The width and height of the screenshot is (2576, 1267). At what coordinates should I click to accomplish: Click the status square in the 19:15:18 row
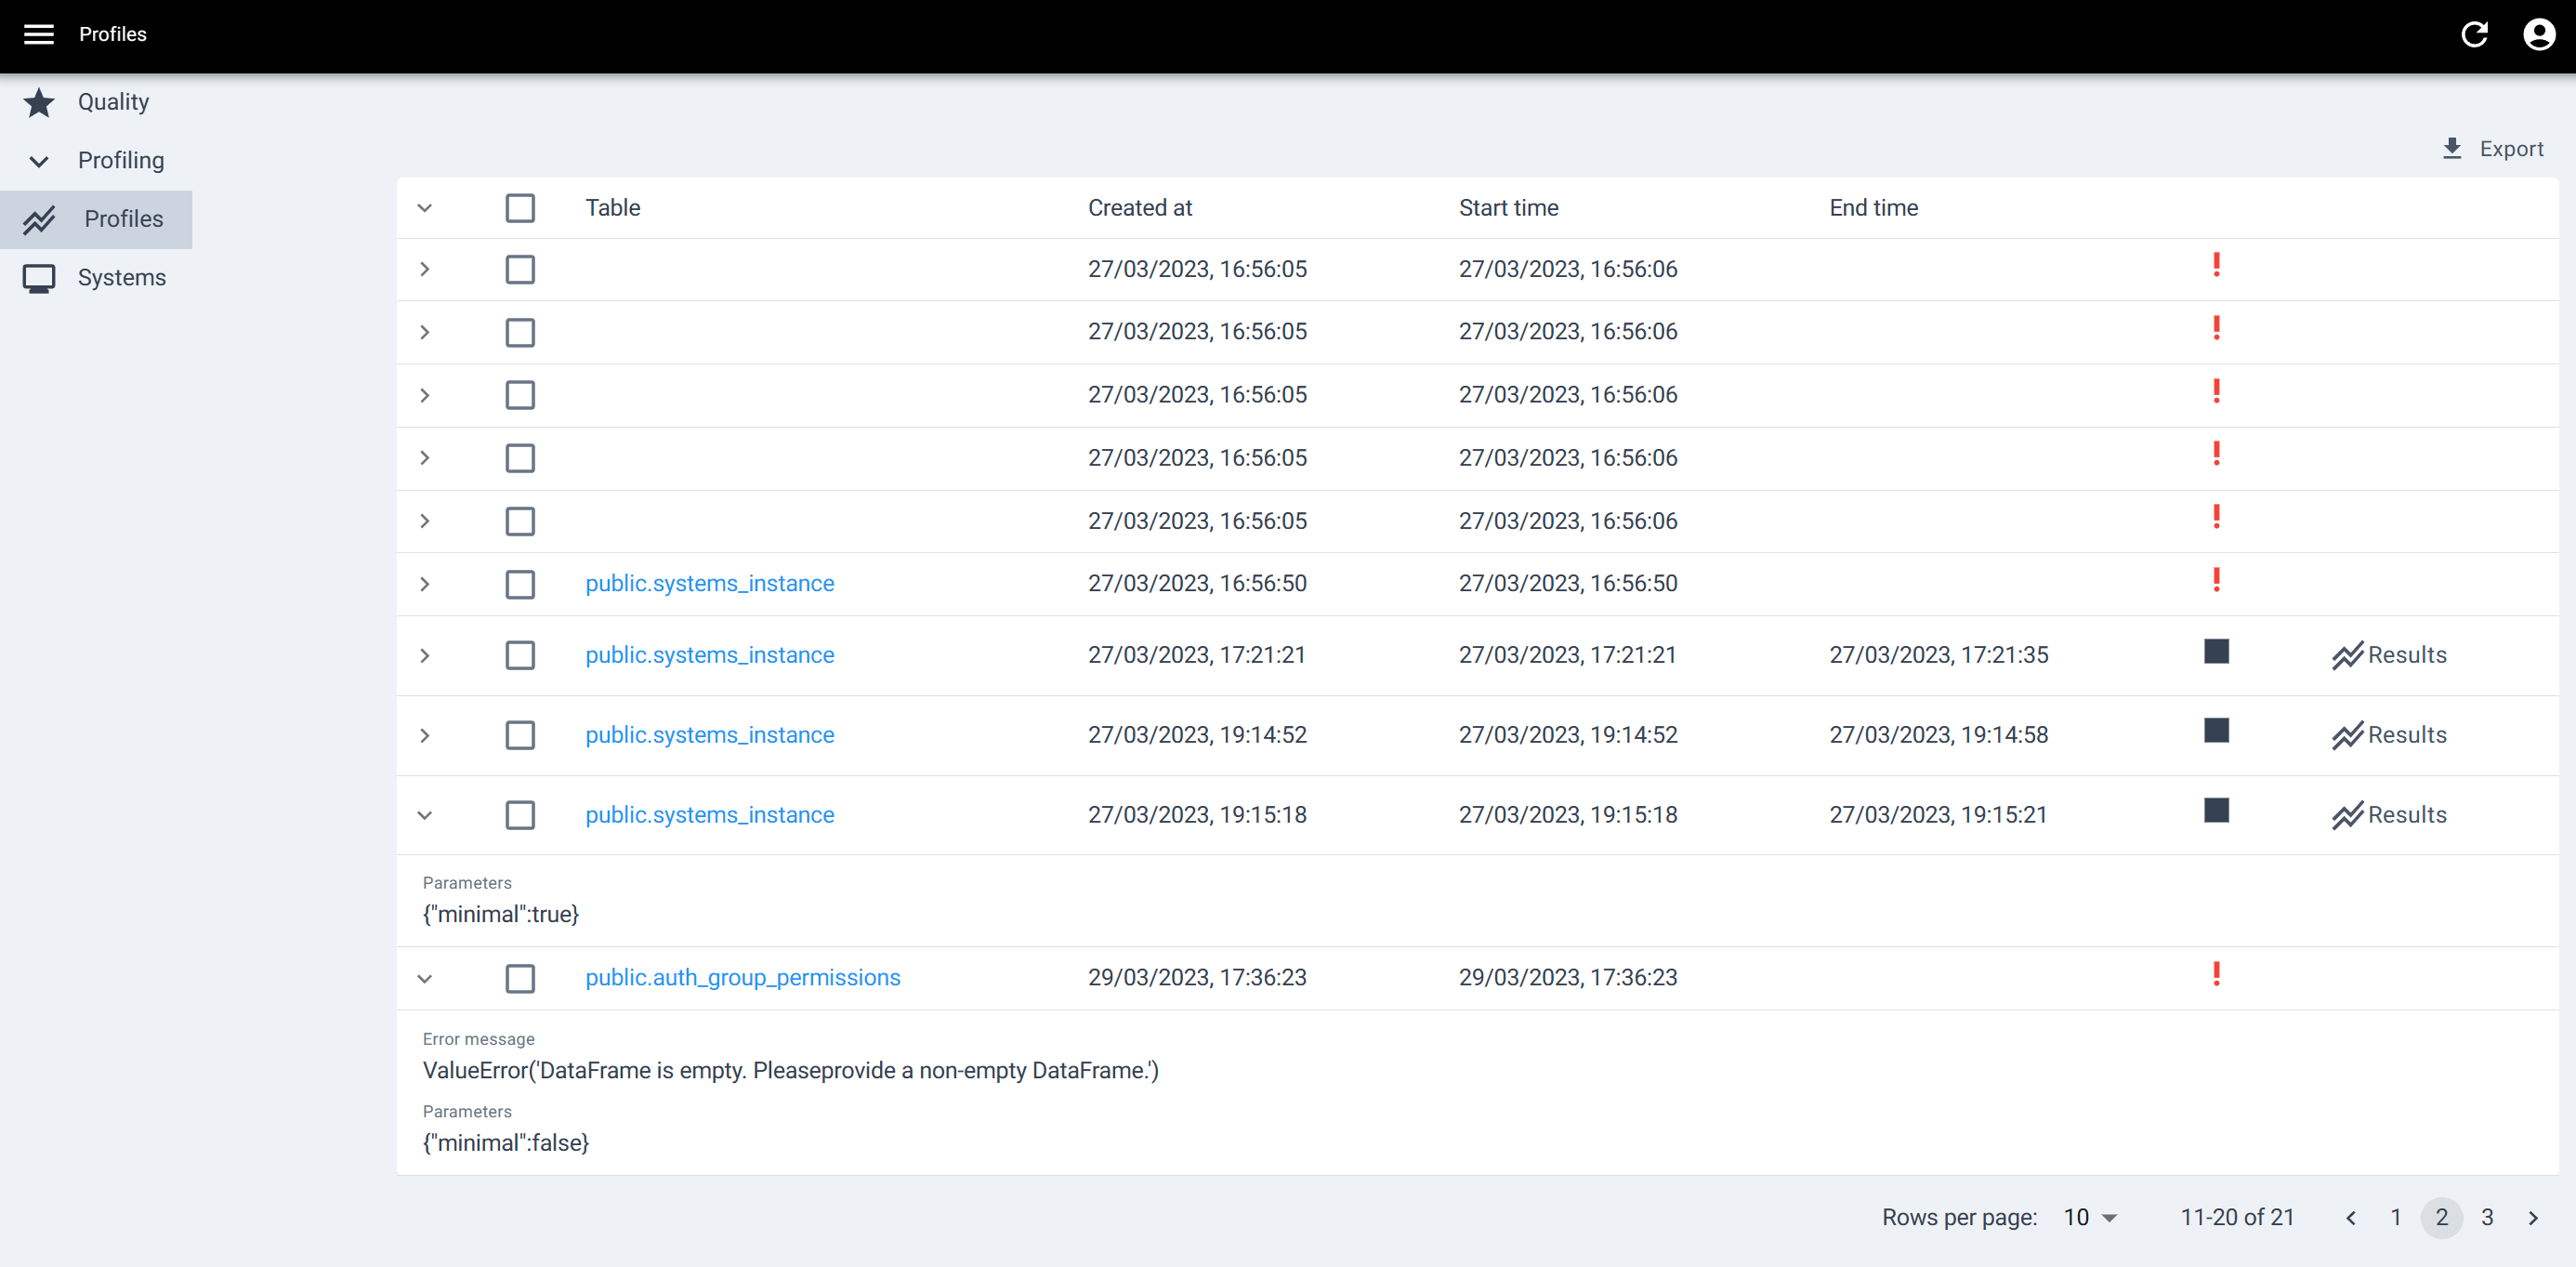(2216, 811)
